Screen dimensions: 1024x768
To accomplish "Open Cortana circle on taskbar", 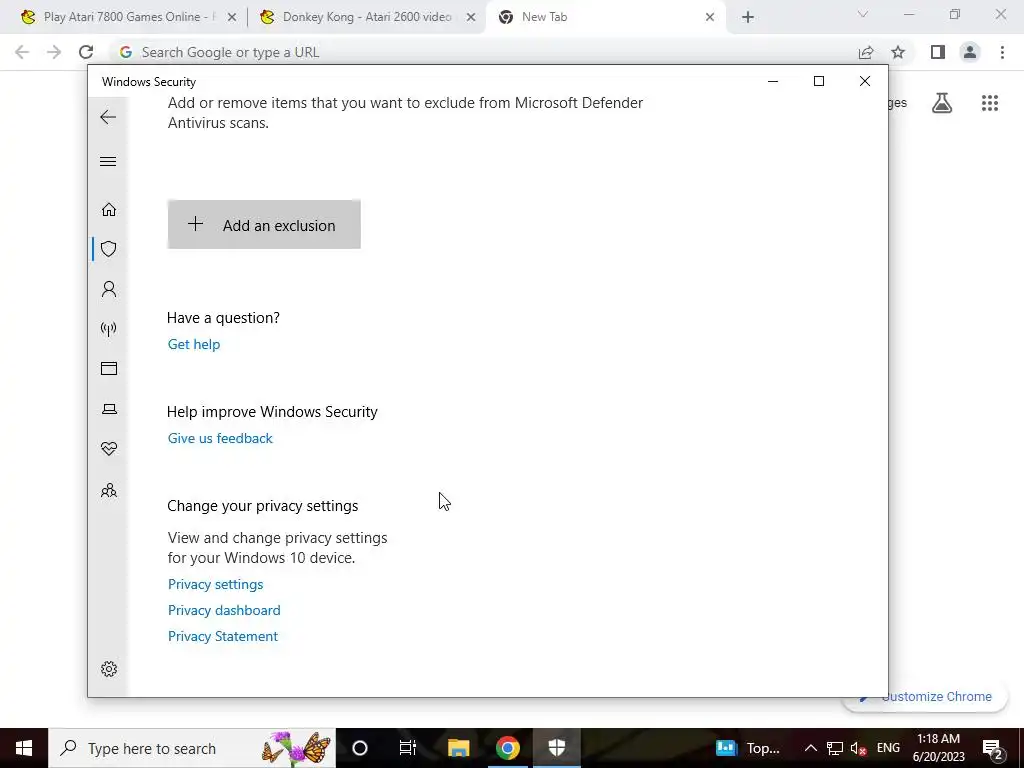I will tap(360, 748).
